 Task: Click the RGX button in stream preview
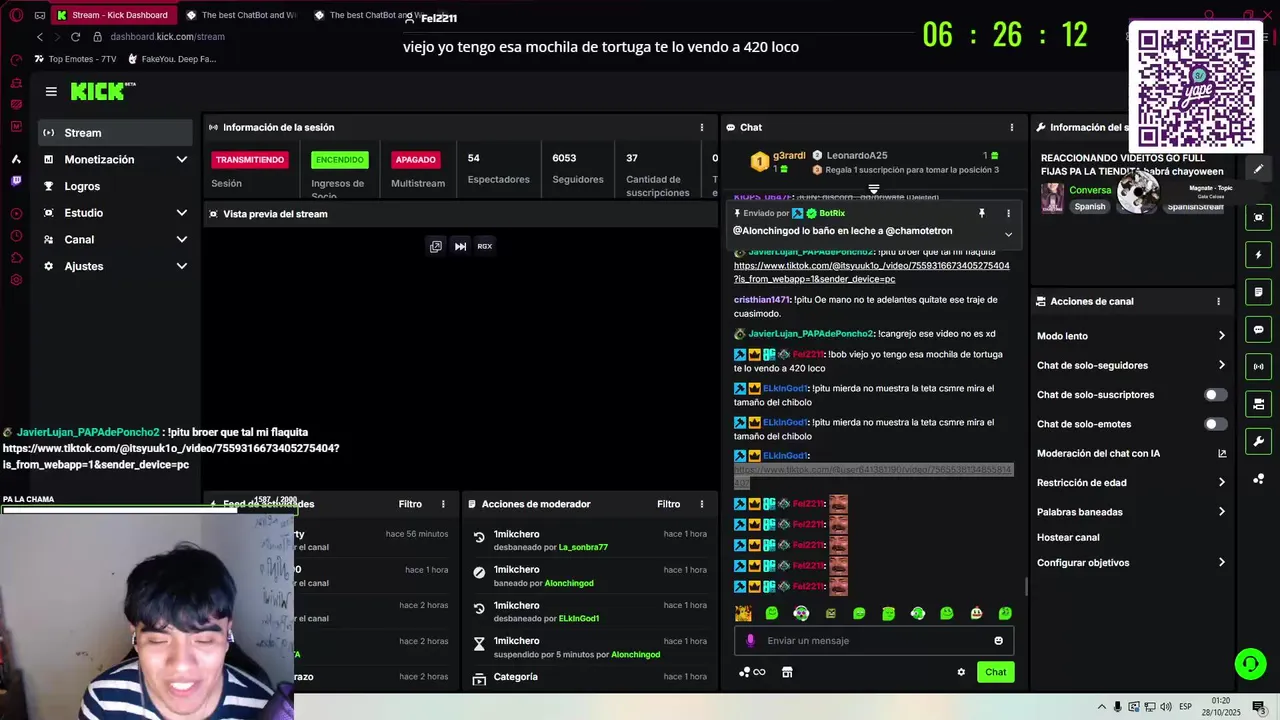485,246
